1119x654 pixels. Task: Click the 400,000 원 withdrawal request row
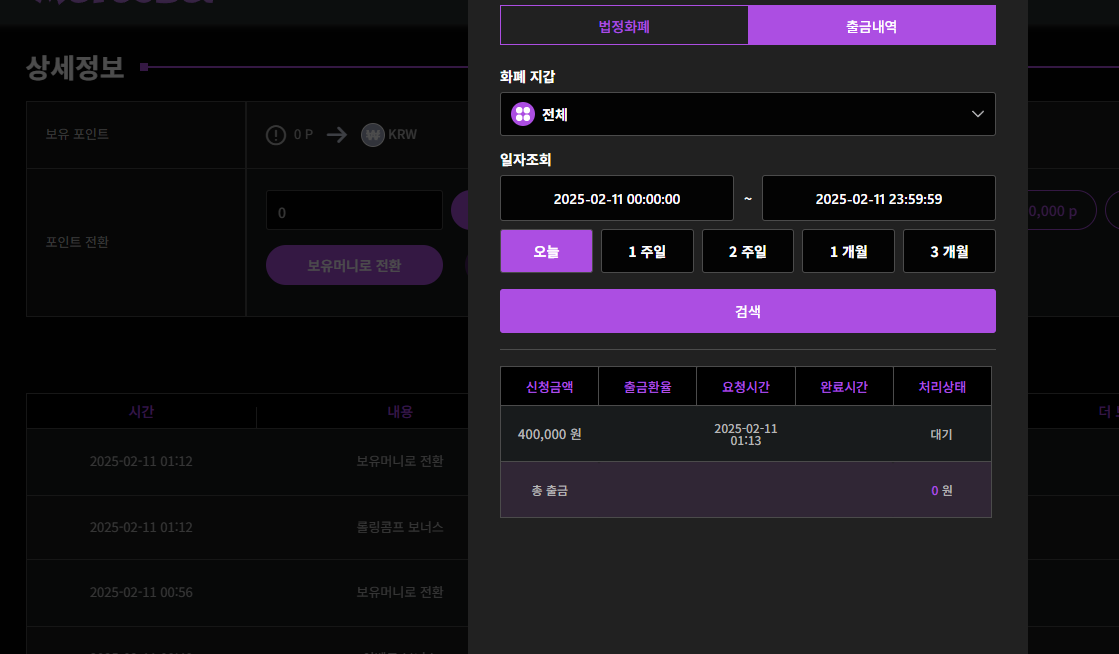[x=745, y=434]
